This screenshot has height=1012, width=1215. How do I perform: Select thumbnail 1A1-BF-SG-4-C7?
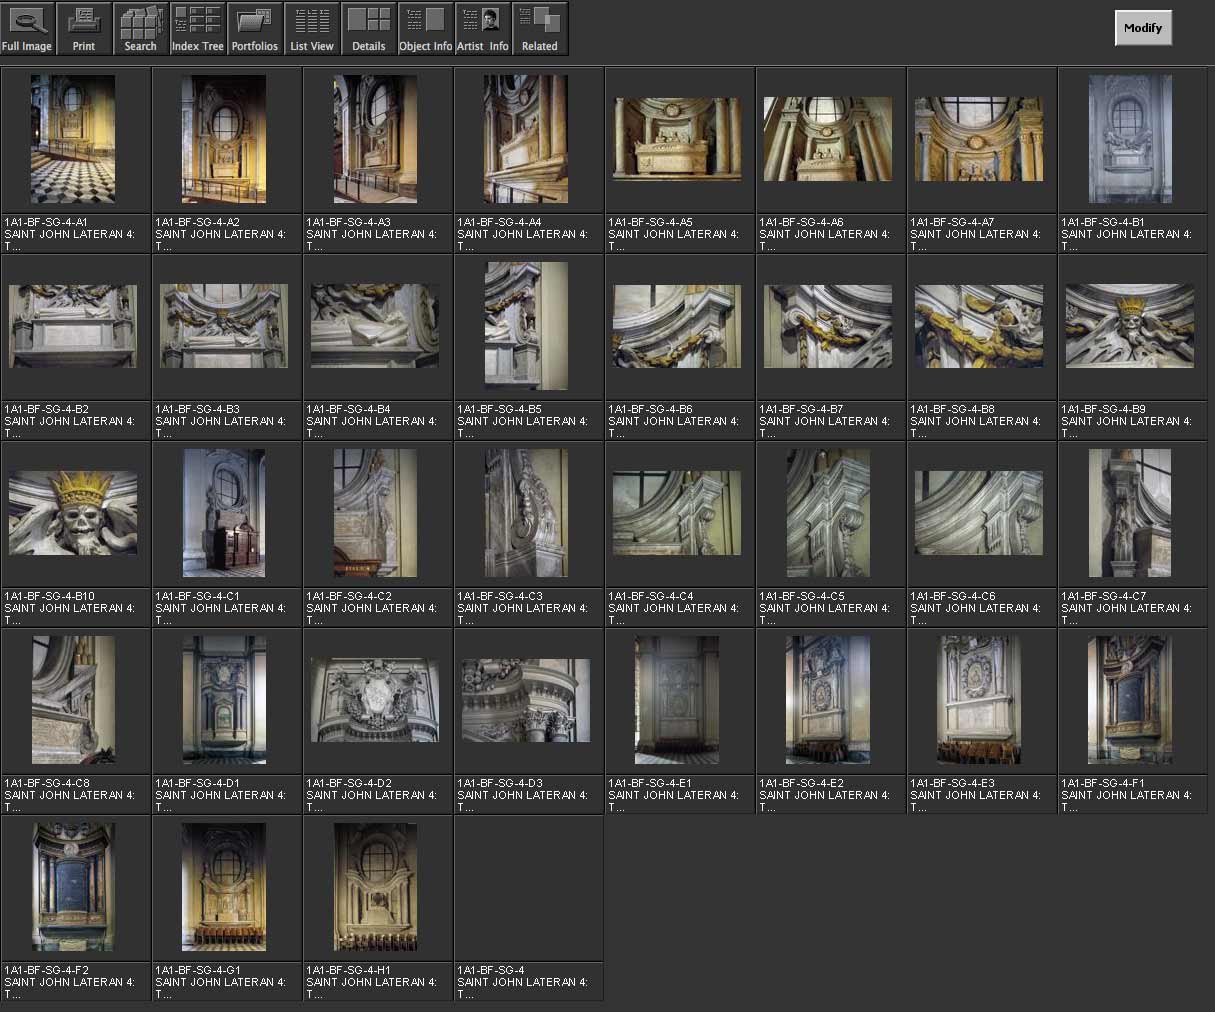pyautogui.click(x=1130, y=513)
